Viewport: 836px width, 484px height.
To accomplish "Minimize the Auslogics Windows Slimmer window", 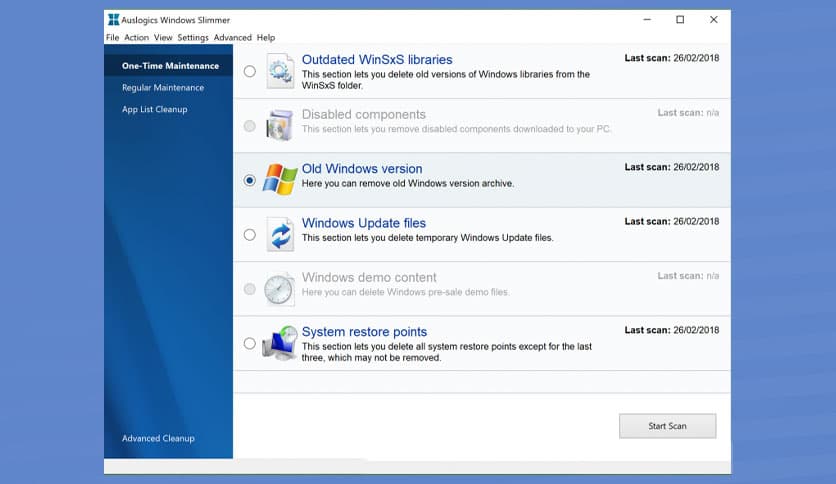I will (x=647, y=20).
